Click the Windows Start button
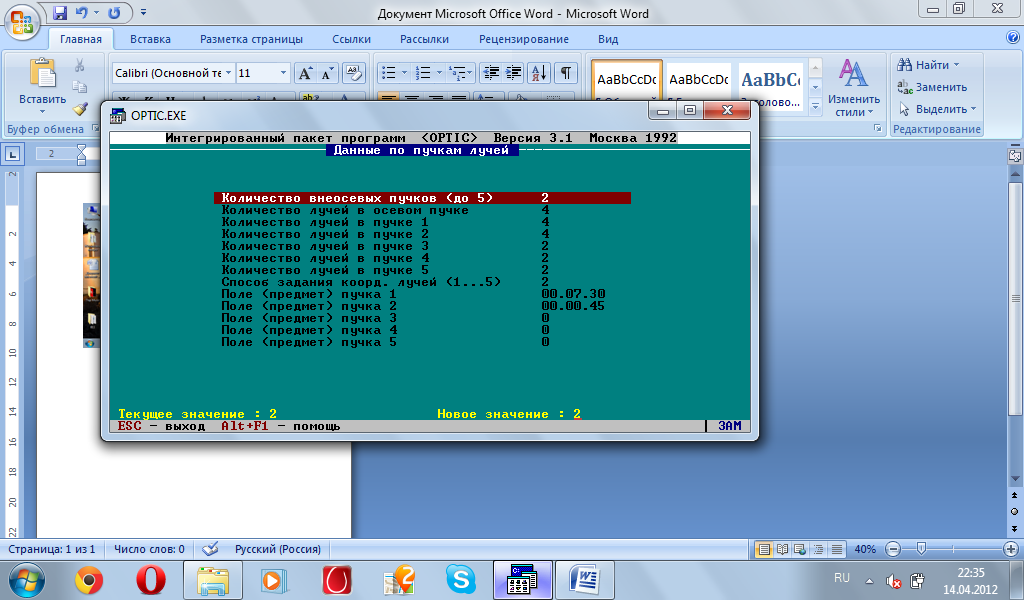Screen dimensions: 1024x600 pyautogui.click(x=27, y=580)
